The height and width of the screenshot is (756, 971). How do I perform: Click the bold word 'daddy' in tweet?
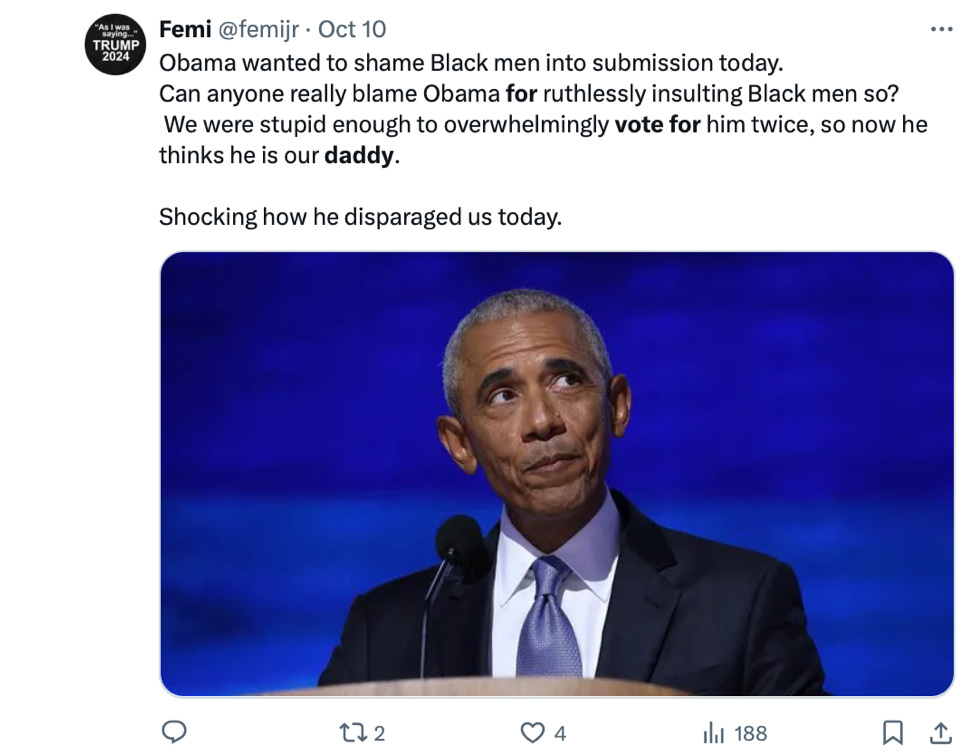[x=360, y=156]
